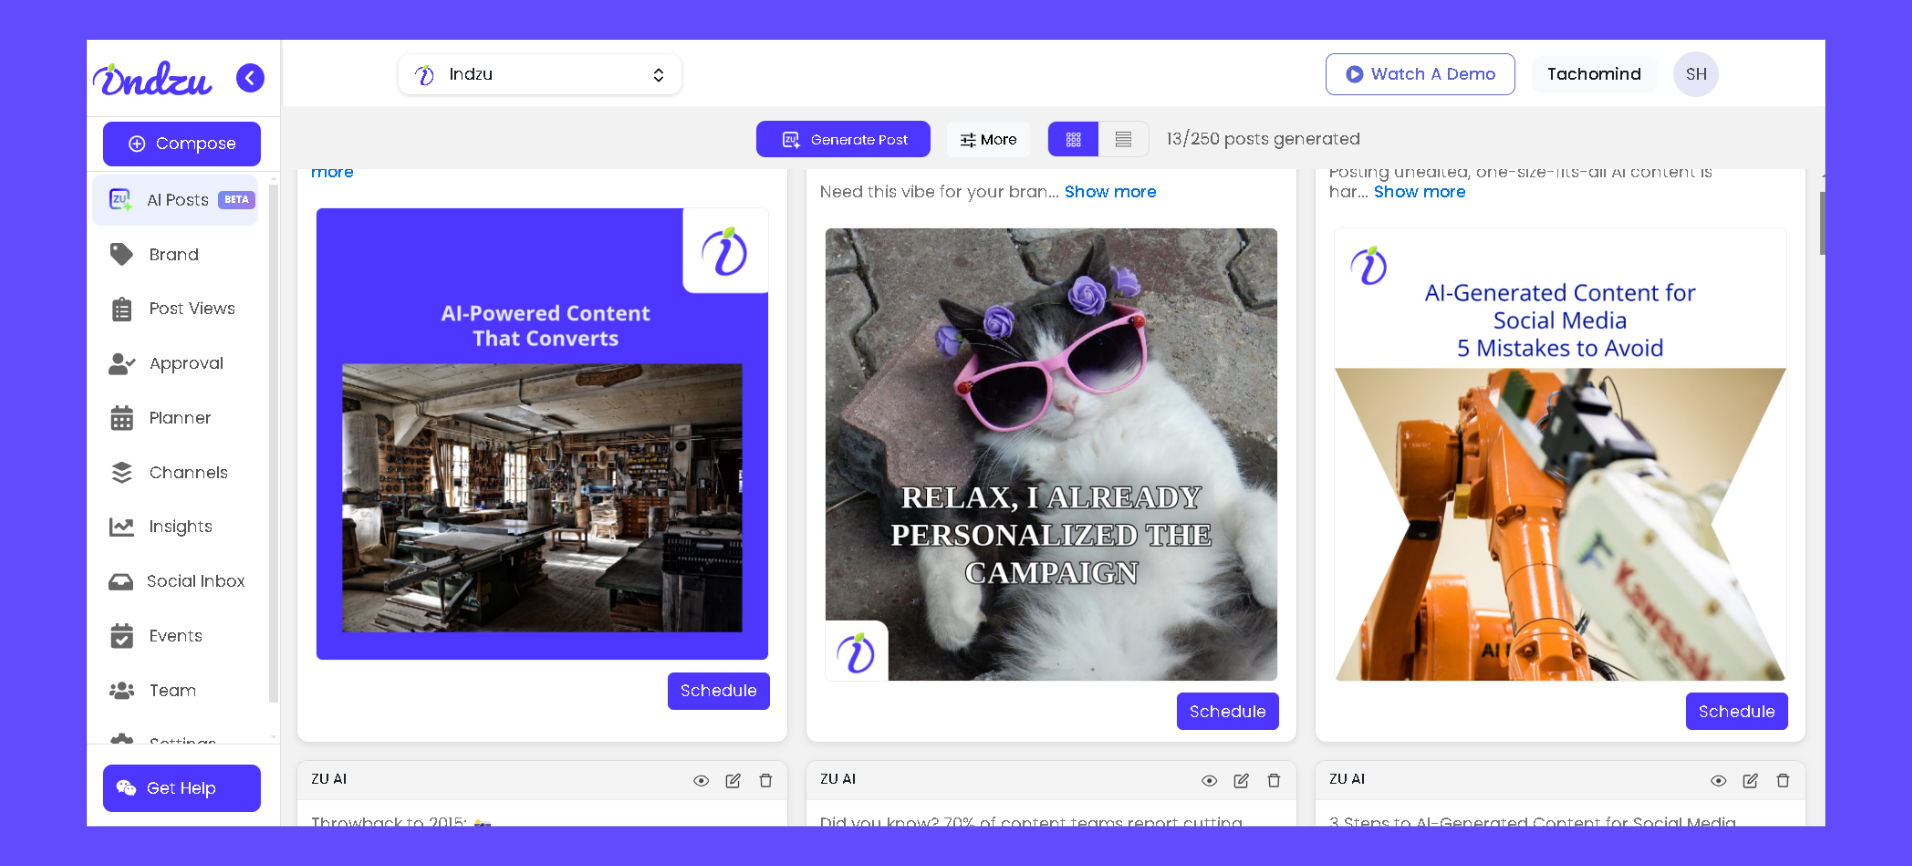The height and width of the screenshot is (866, 1912).
Task: Open the Planner page
Action: tap(180, 418)
